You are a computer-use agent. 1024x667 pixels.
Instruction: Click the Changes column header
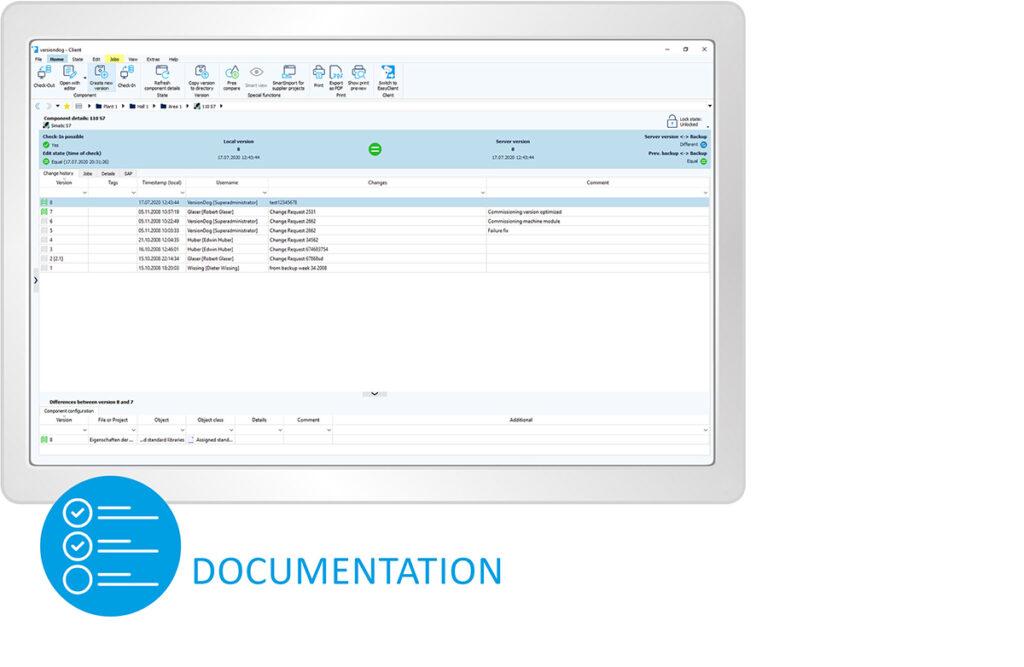click(377, 183)
